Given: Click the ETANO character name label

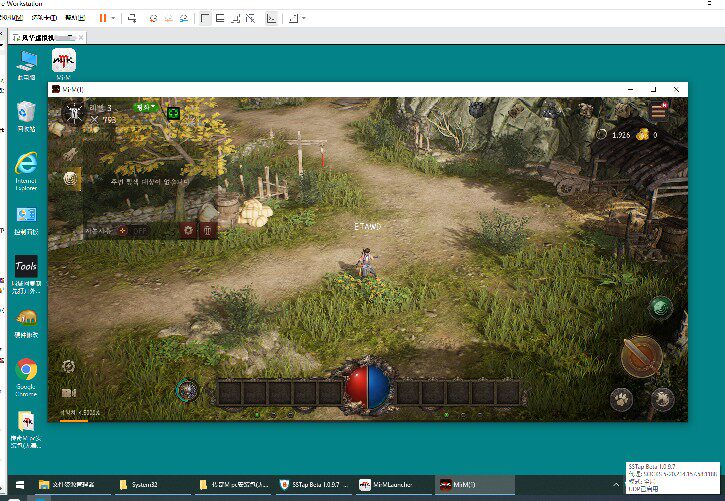Looking at the screenshot, I should coord(368,226).
